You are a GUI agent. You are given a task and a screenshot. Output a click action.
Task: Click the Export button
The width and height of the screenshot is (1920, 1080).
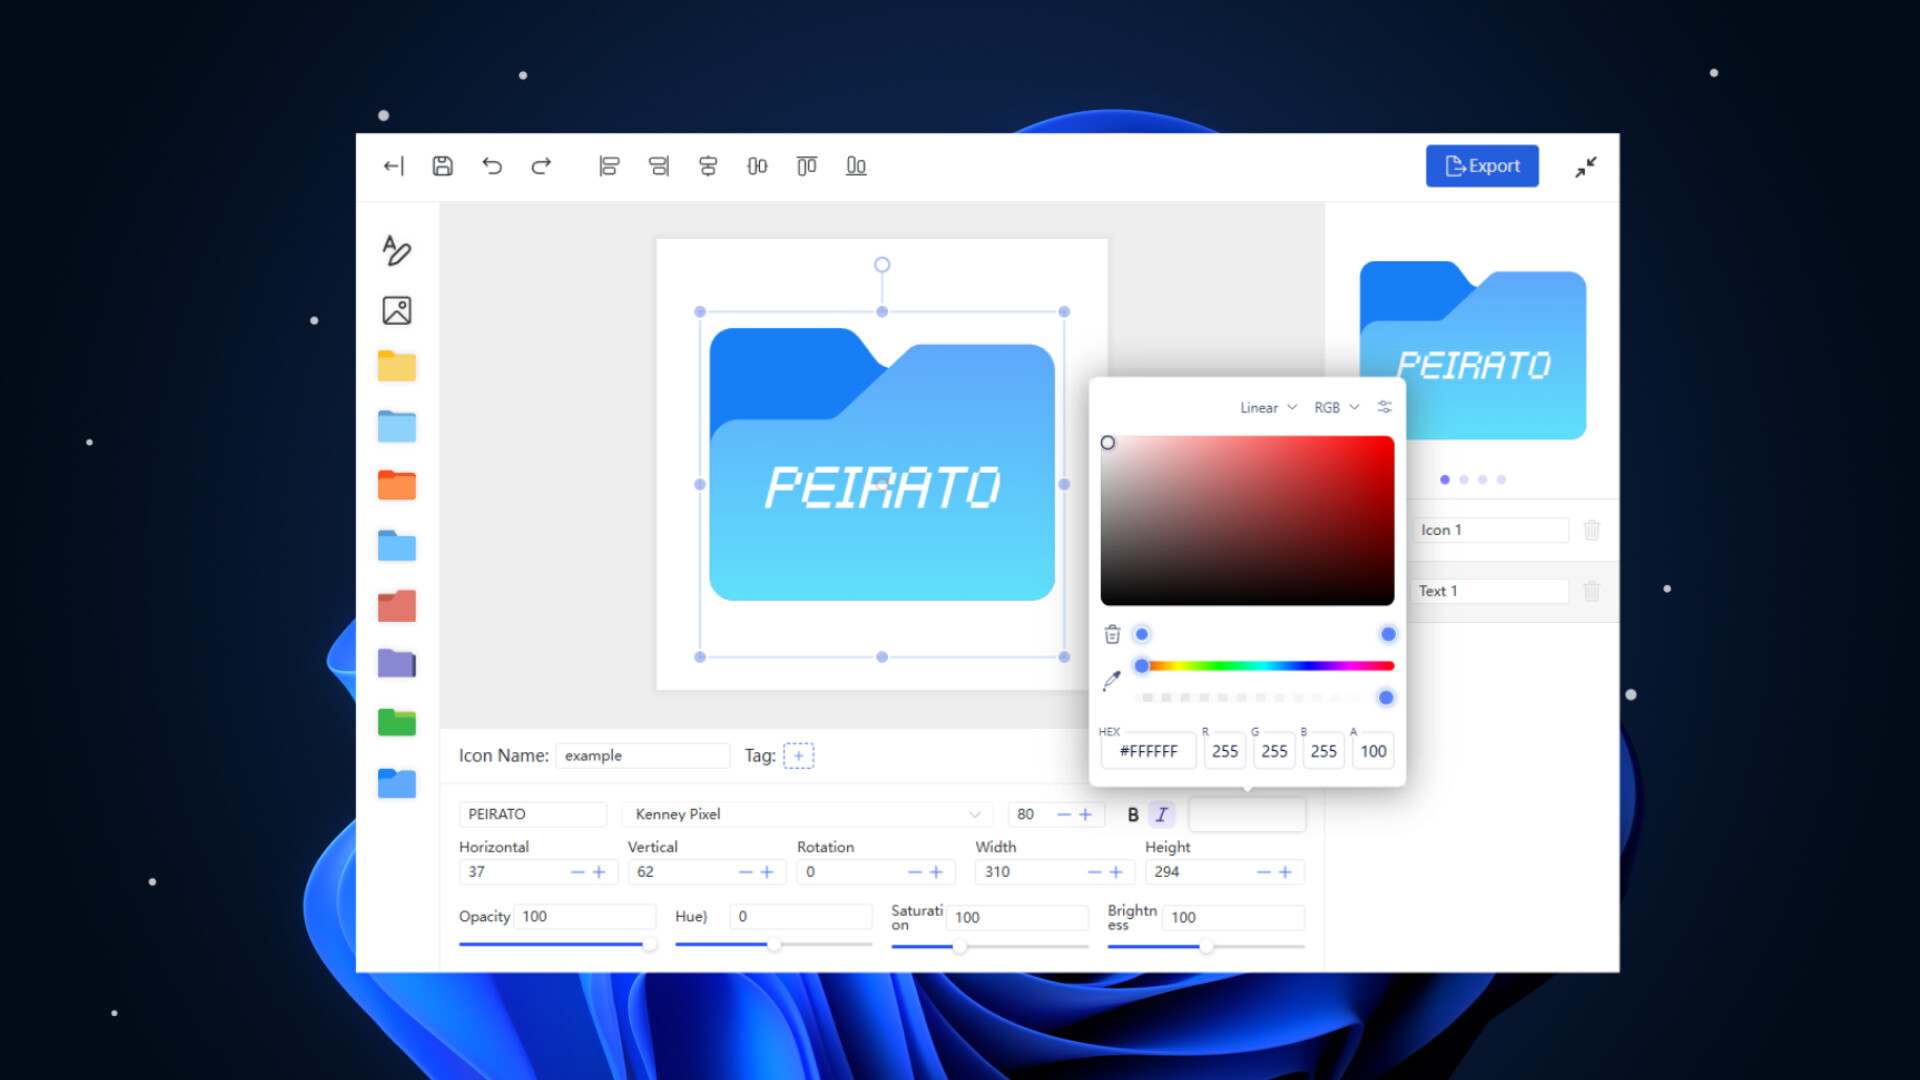pyautogui.click(x=1482, y=165)
